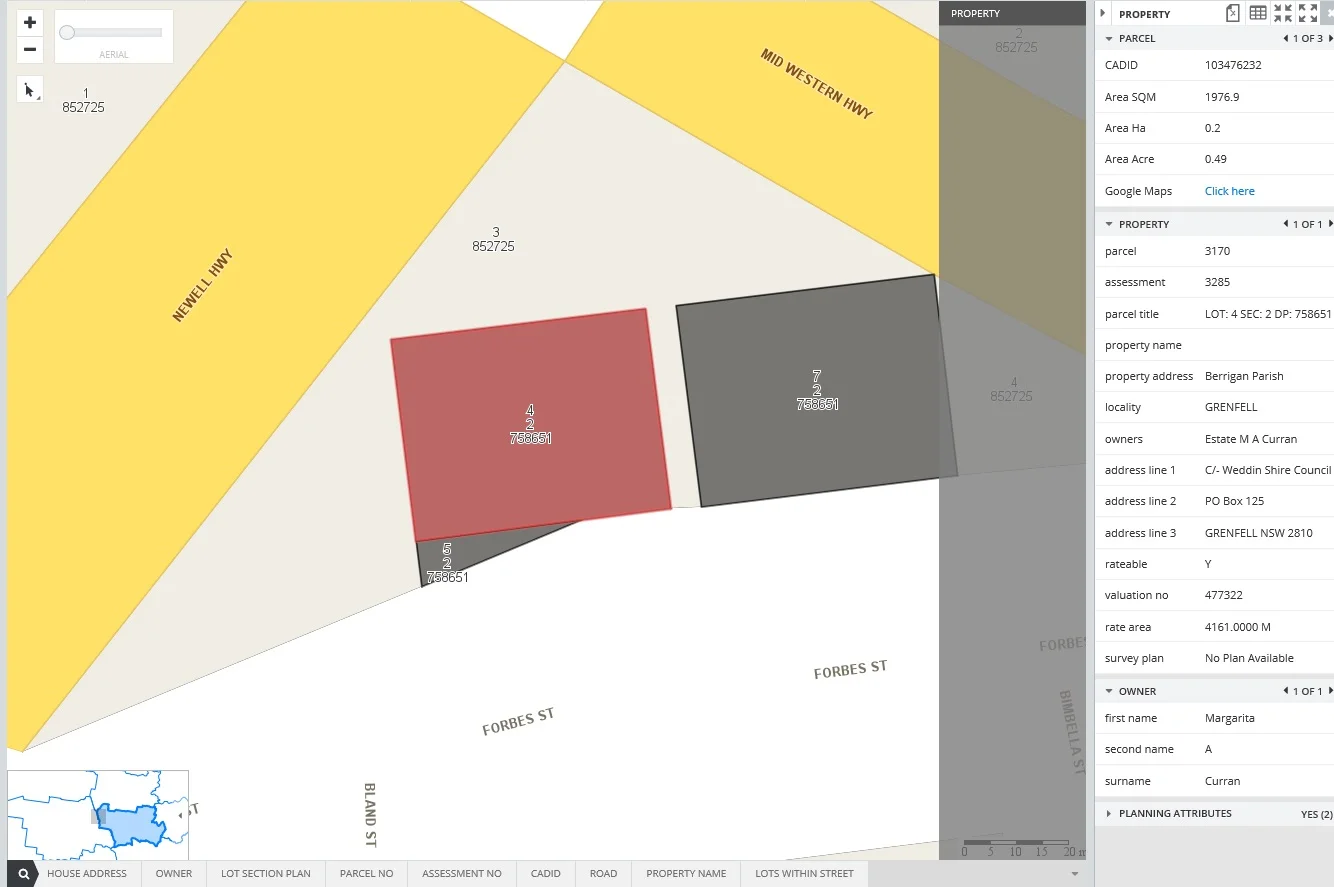Collapse all sections with inward arrows icon

pyautogui.click(x=1283, y=13)
